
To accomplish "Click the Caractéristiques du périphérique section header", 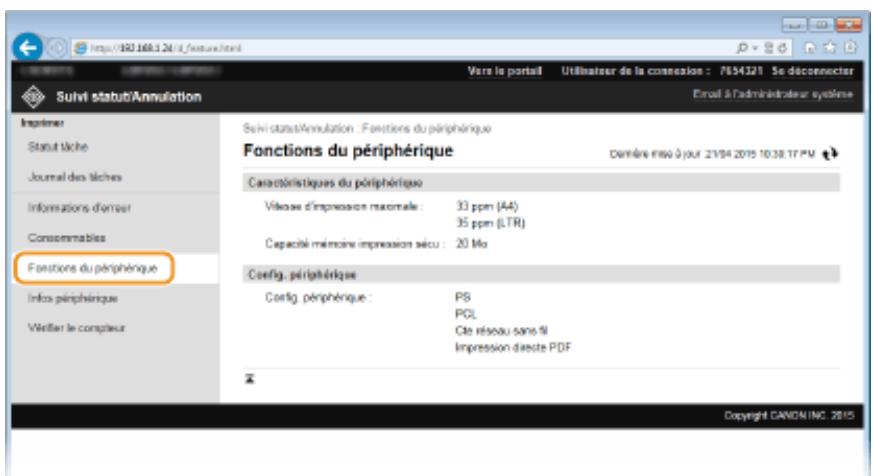I will coord(541,183).
